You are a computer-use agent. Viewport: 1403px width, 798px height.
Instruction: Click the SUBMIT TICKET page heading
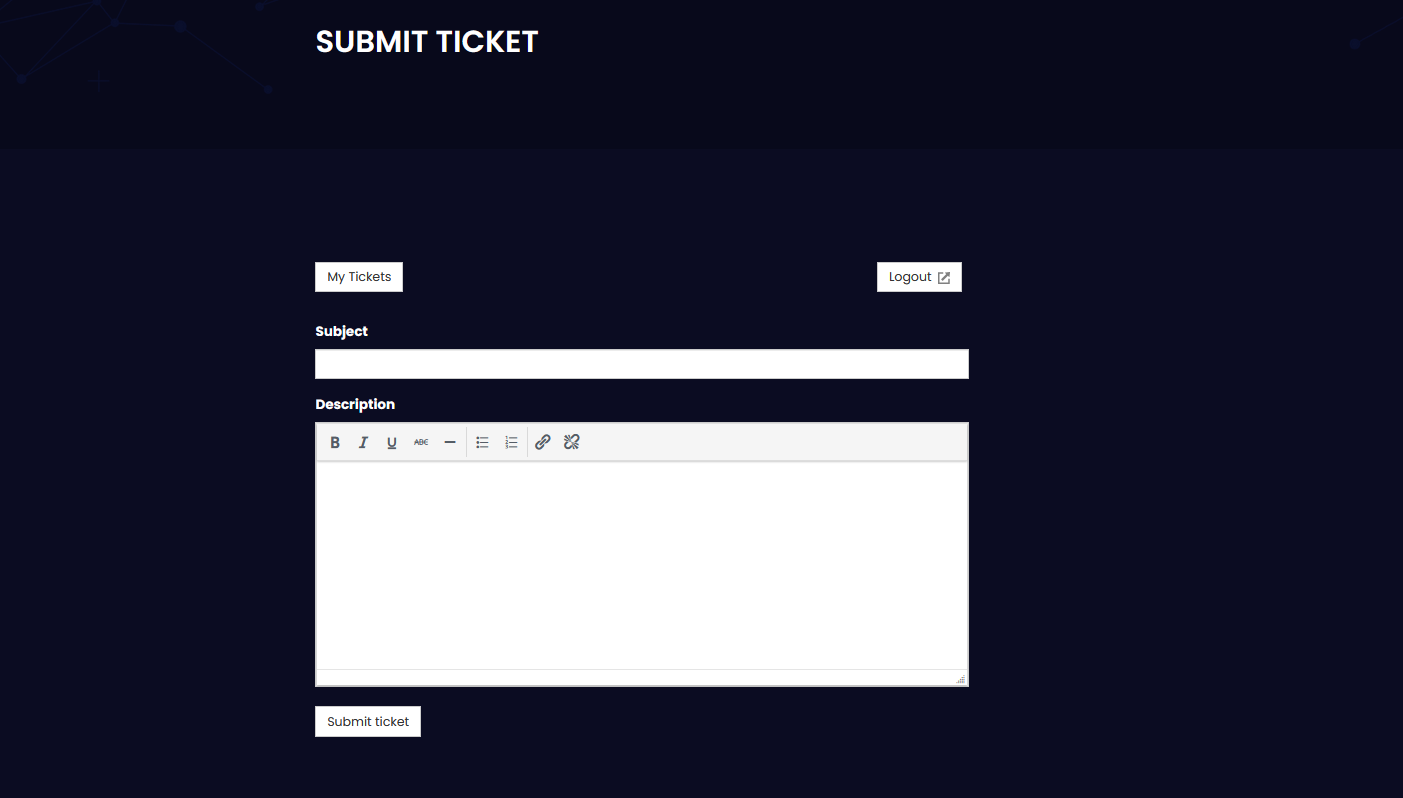427,41
